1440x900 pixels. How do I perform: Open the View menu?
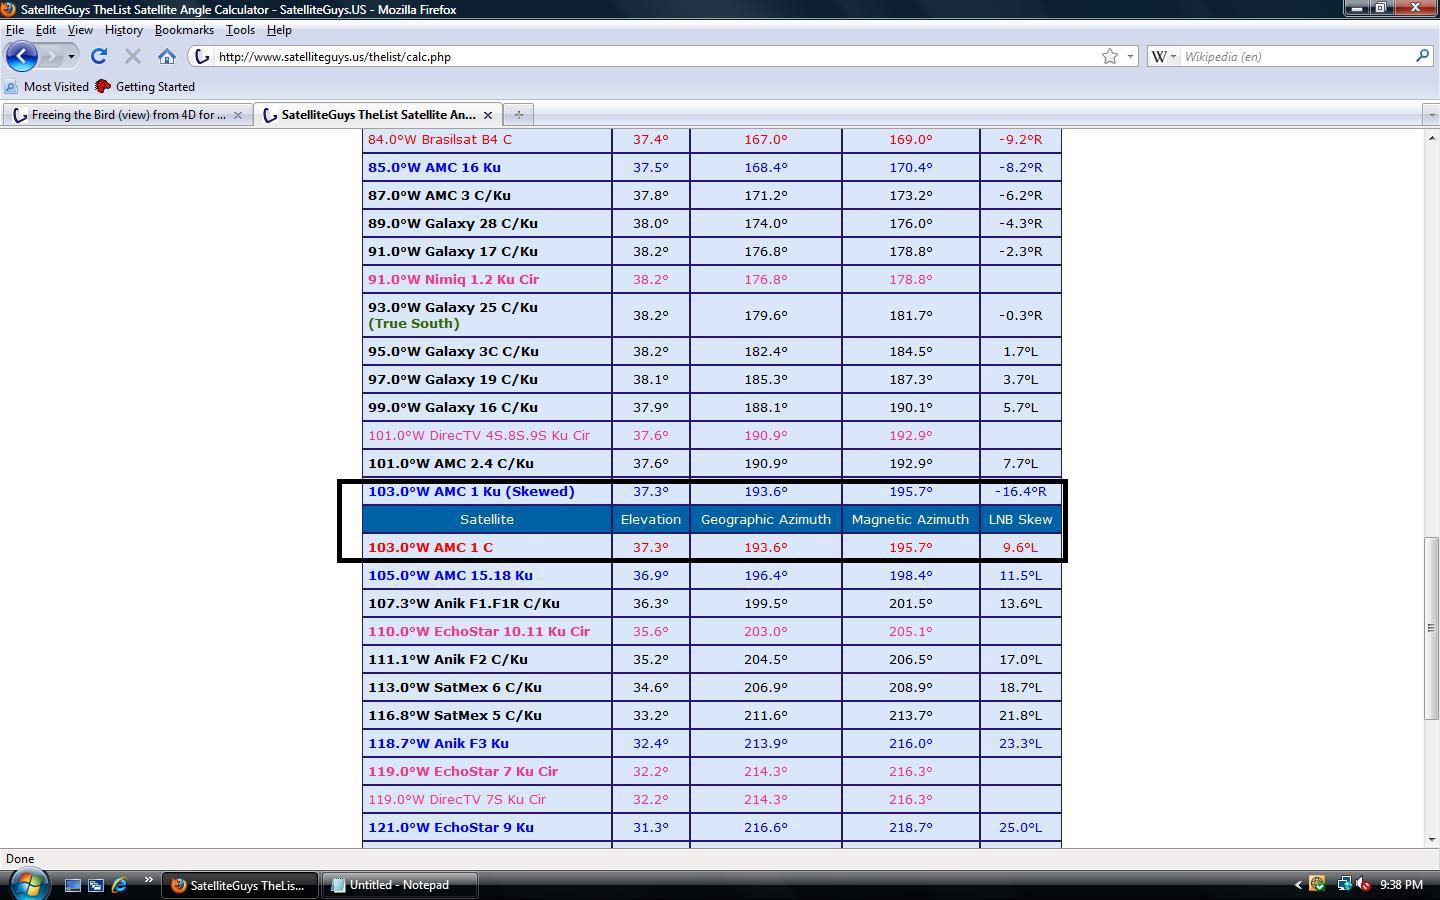(80, 30)
